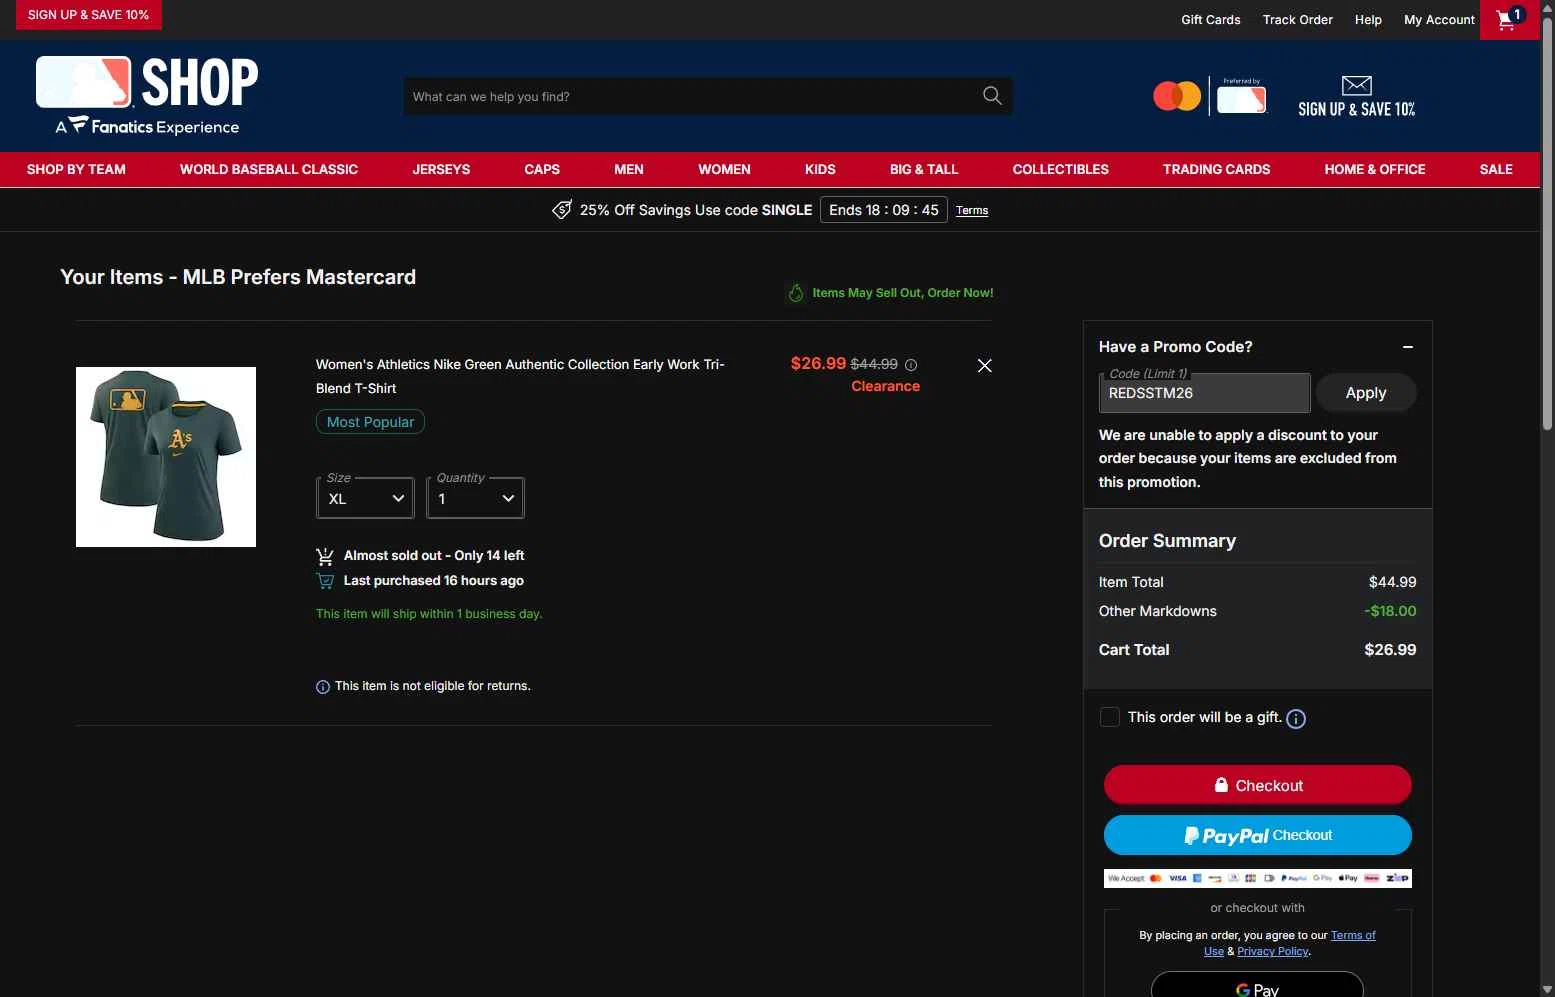Click the flame sell-out icon

click(x=796, y=293)
